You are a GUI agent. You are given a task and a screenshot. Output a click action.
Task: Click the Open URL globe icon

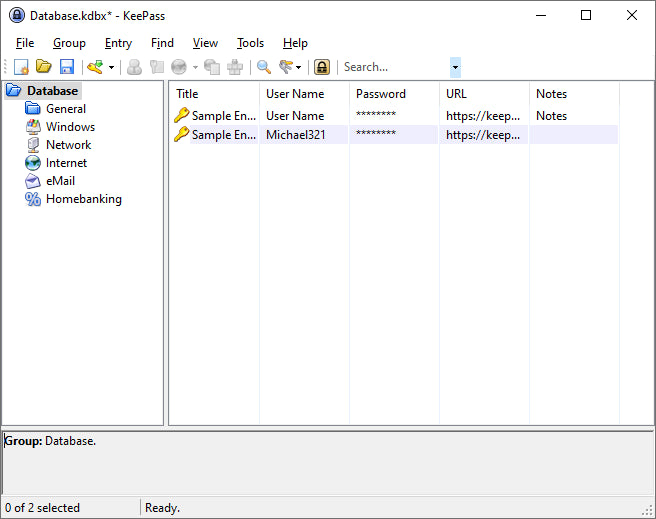click(179, 67)
